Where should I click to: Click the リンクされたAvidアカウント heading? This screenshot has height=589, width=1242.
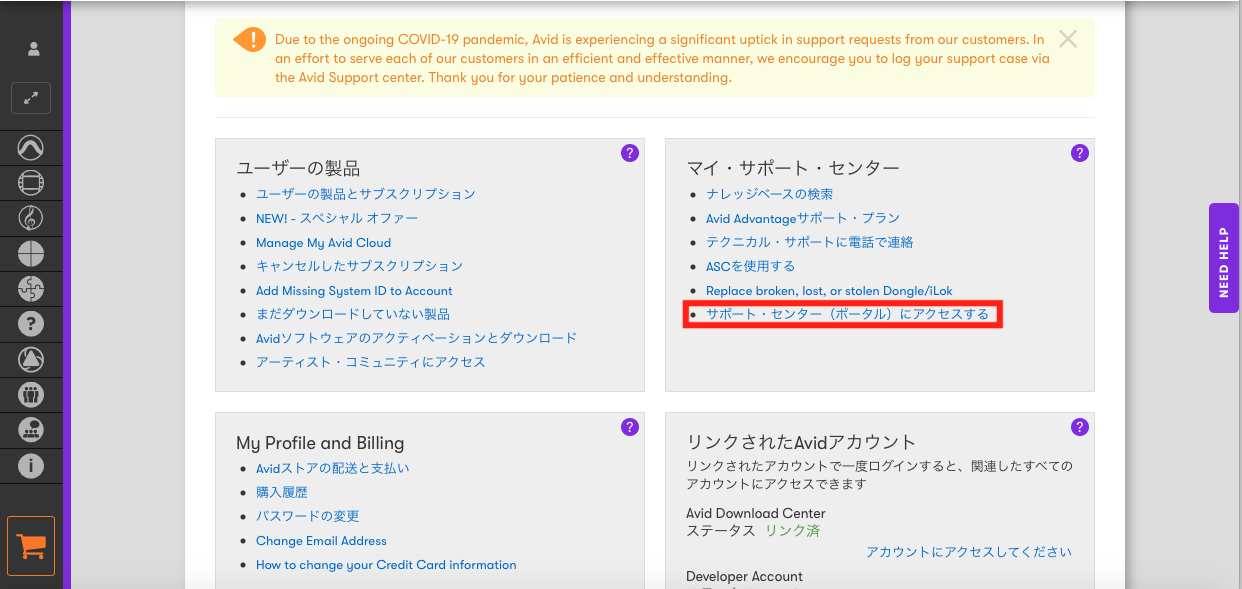[x=801, y=442]
